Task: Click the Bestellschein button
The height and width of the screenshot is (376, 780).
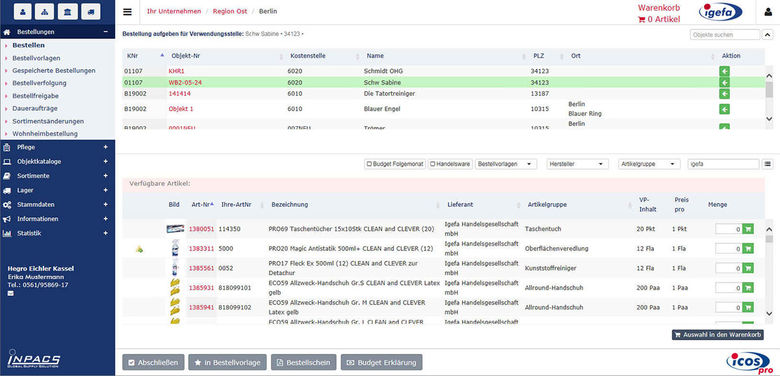Action: 303,363
